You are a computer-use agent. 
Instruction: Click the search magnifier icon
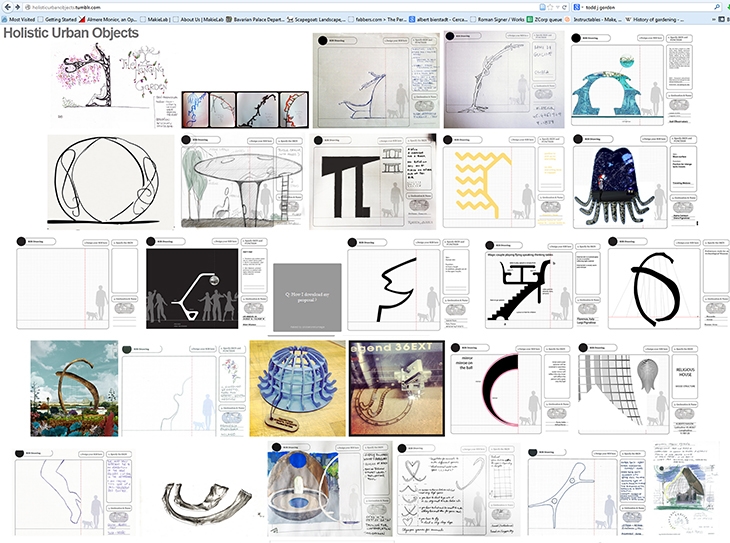[716, 7]
